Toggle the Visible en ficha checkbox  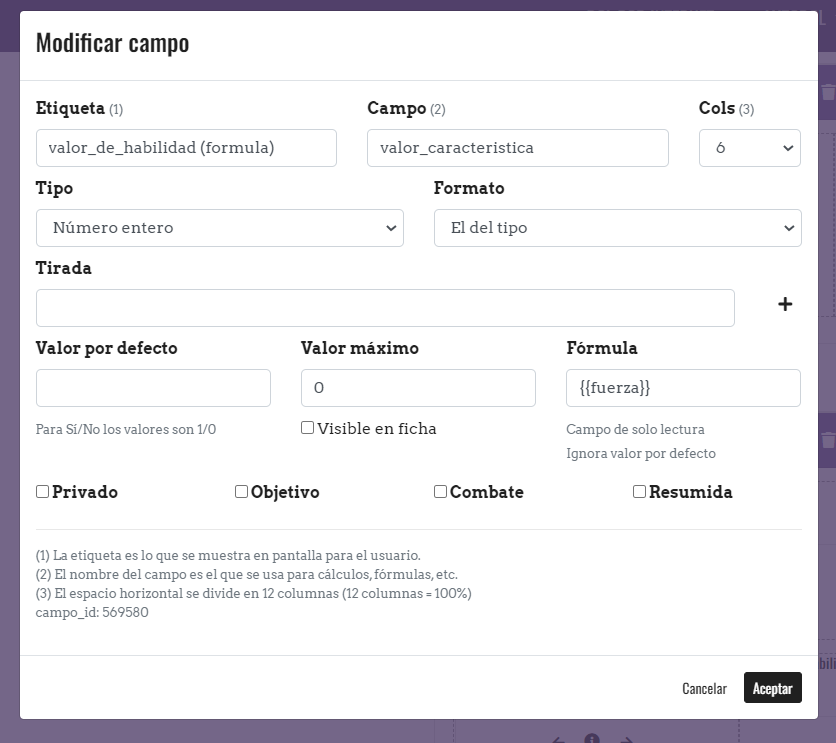click(307, 427)
